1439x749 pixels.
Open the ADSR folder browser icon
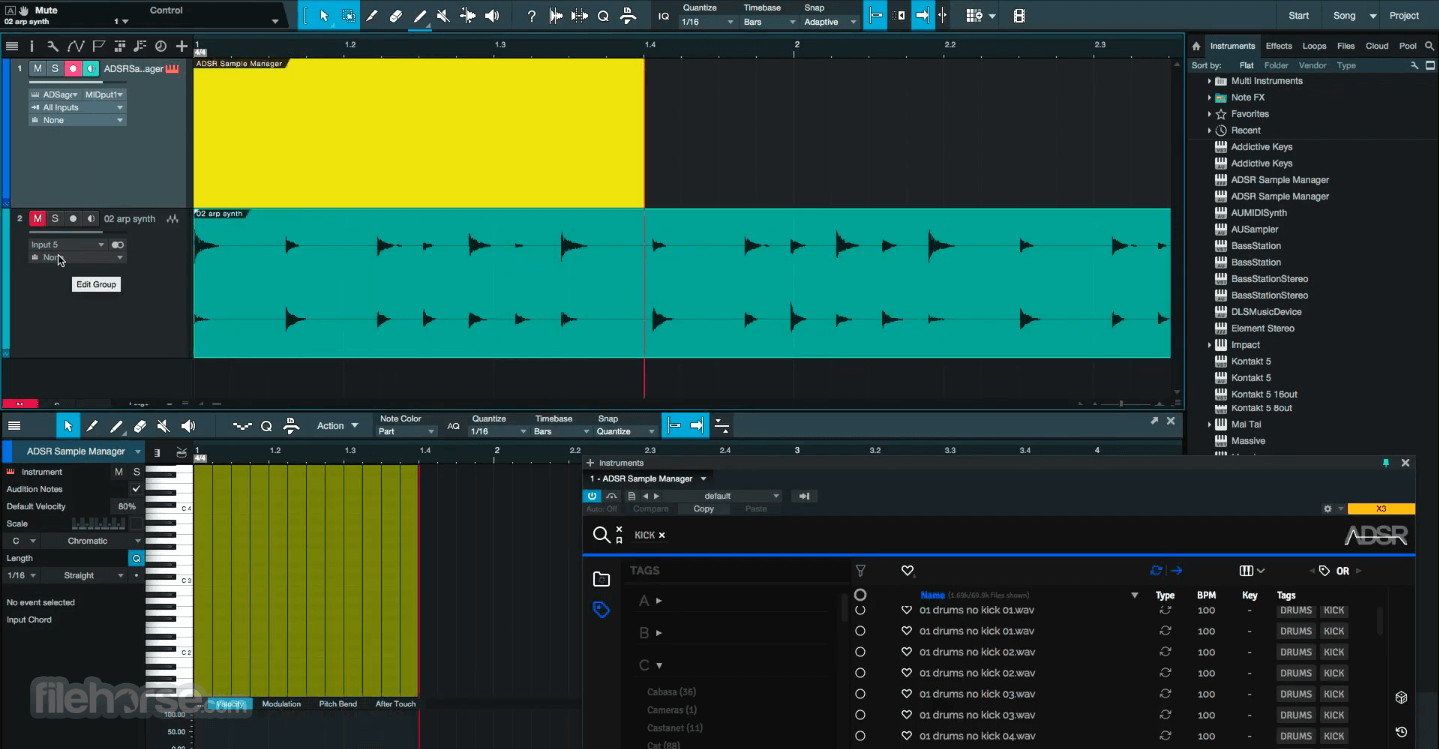(x=601, y=579)
